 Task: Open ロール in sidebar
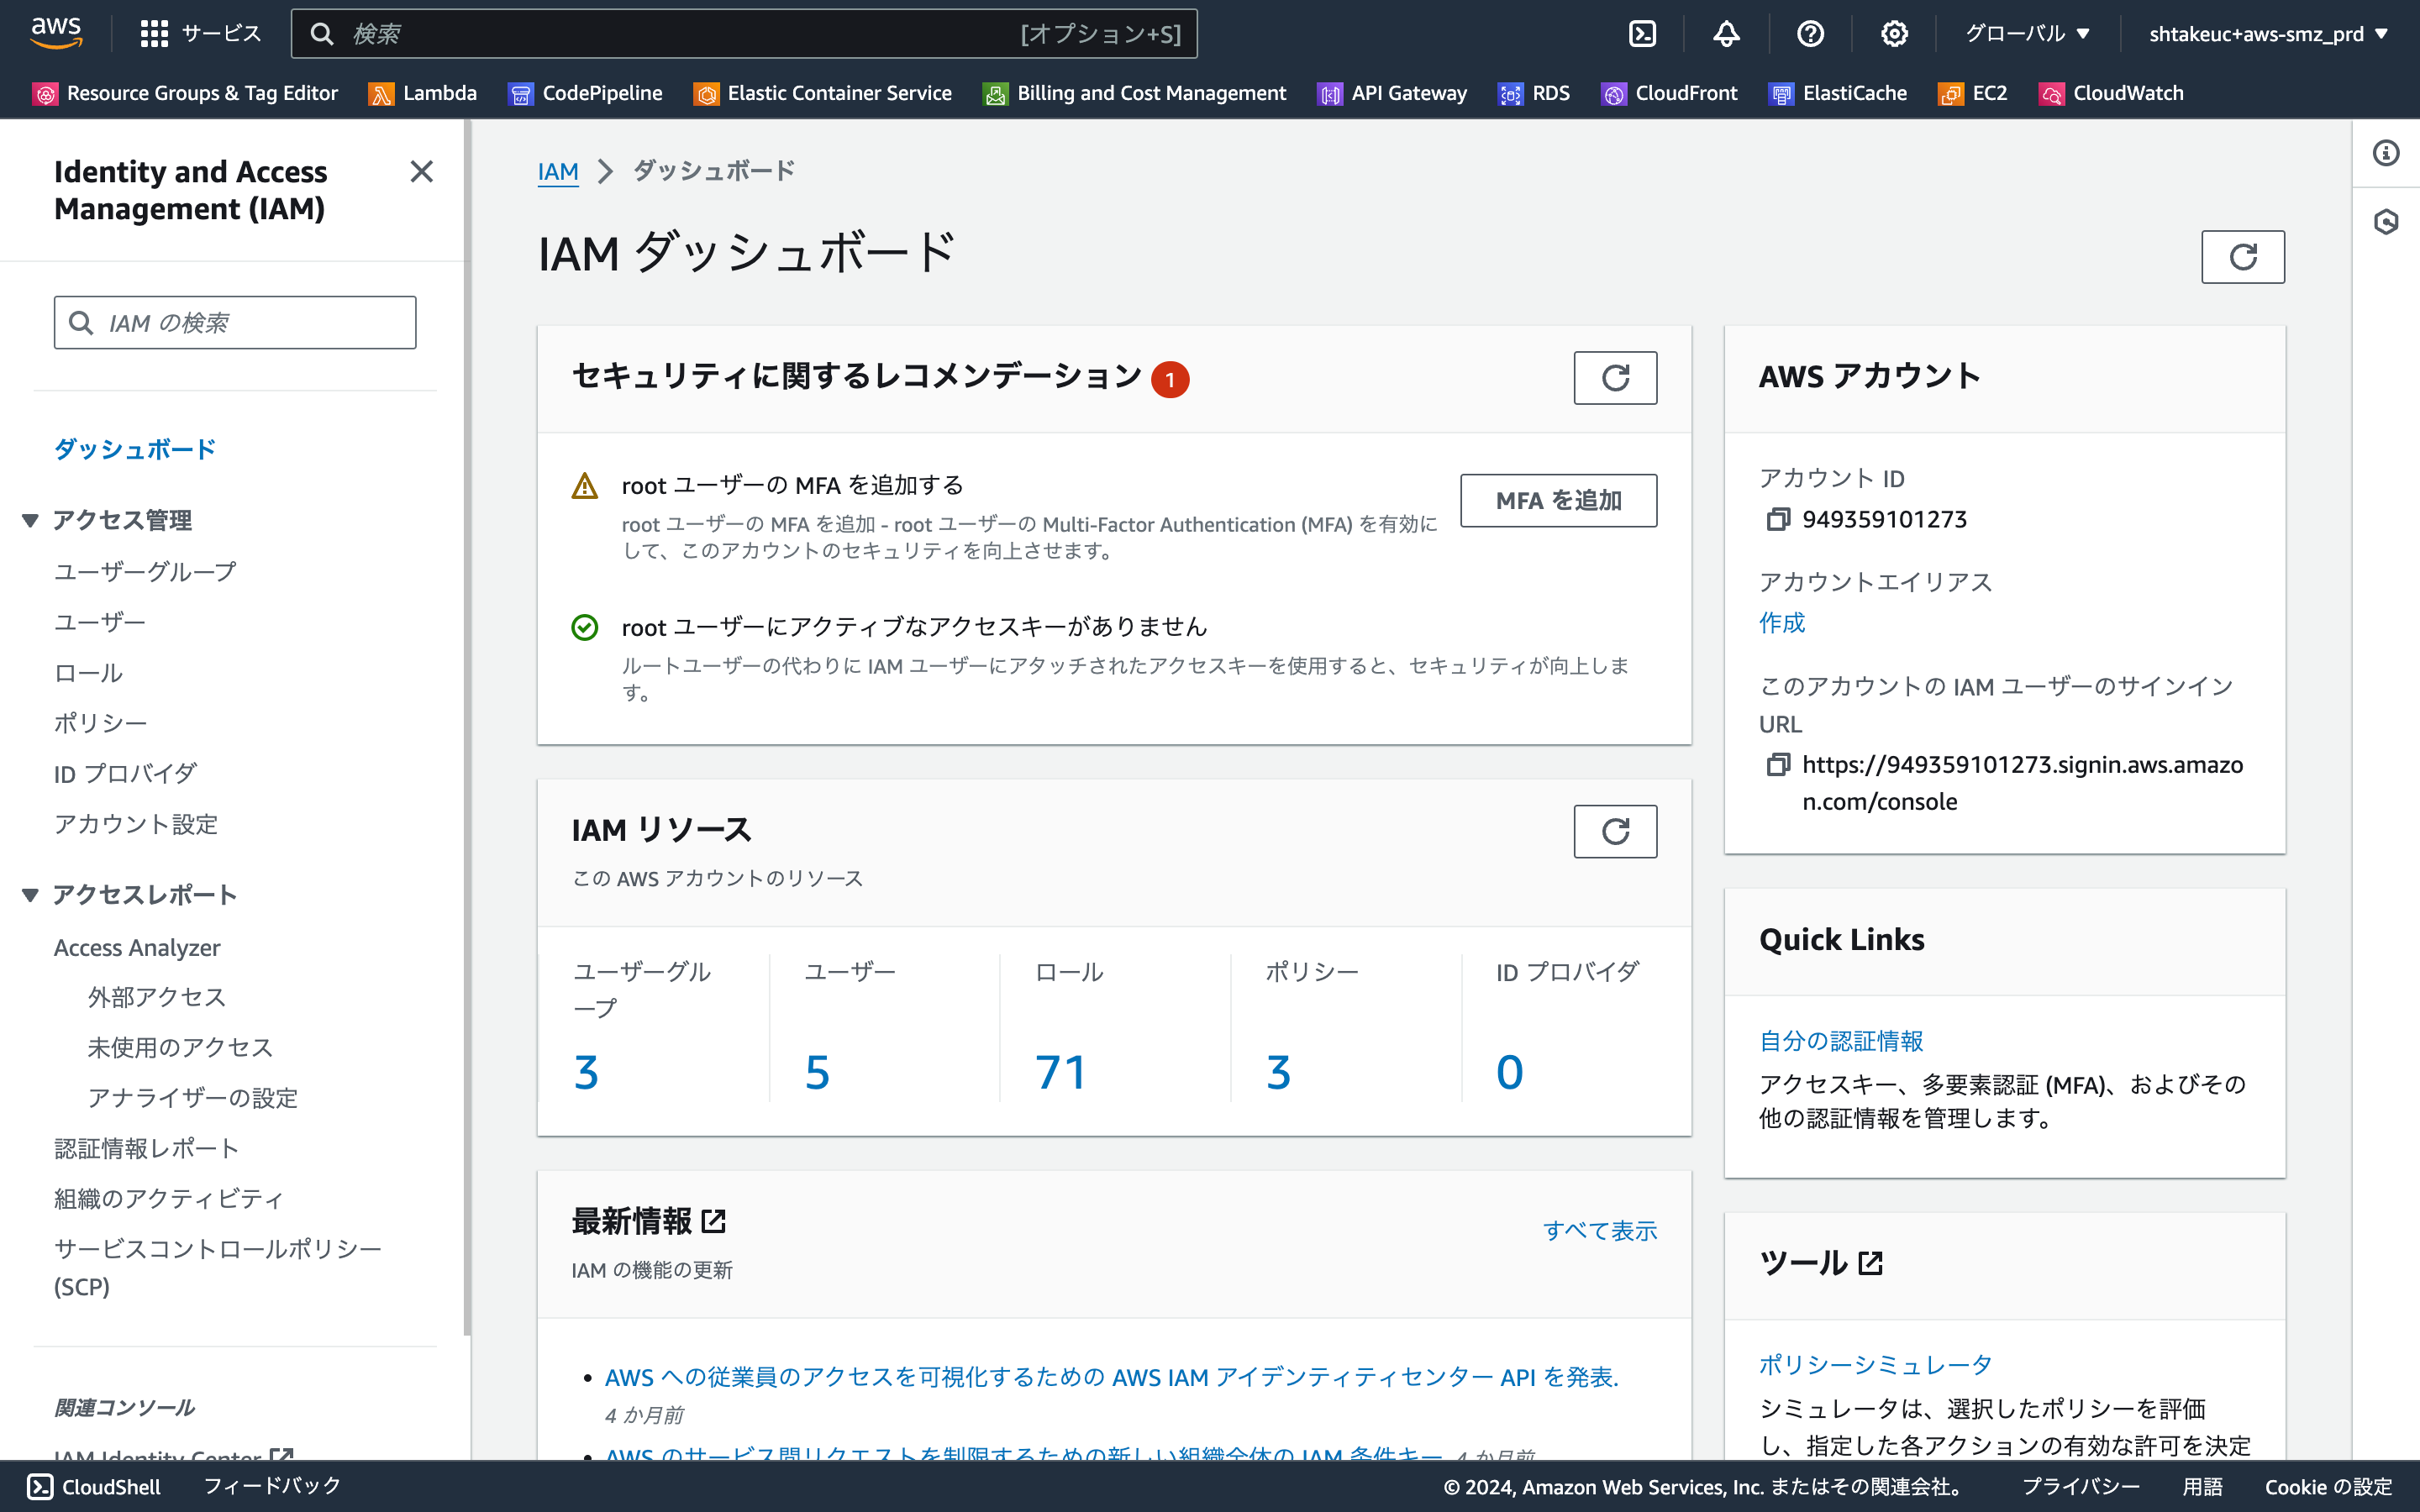point(89,673)
